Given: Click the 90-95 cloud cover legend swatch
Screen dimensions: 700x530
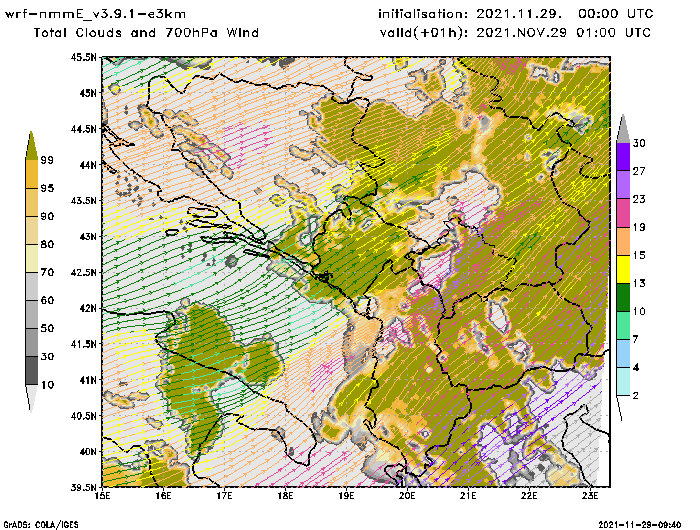Looking at the screenshot, I should click(31, 202).
